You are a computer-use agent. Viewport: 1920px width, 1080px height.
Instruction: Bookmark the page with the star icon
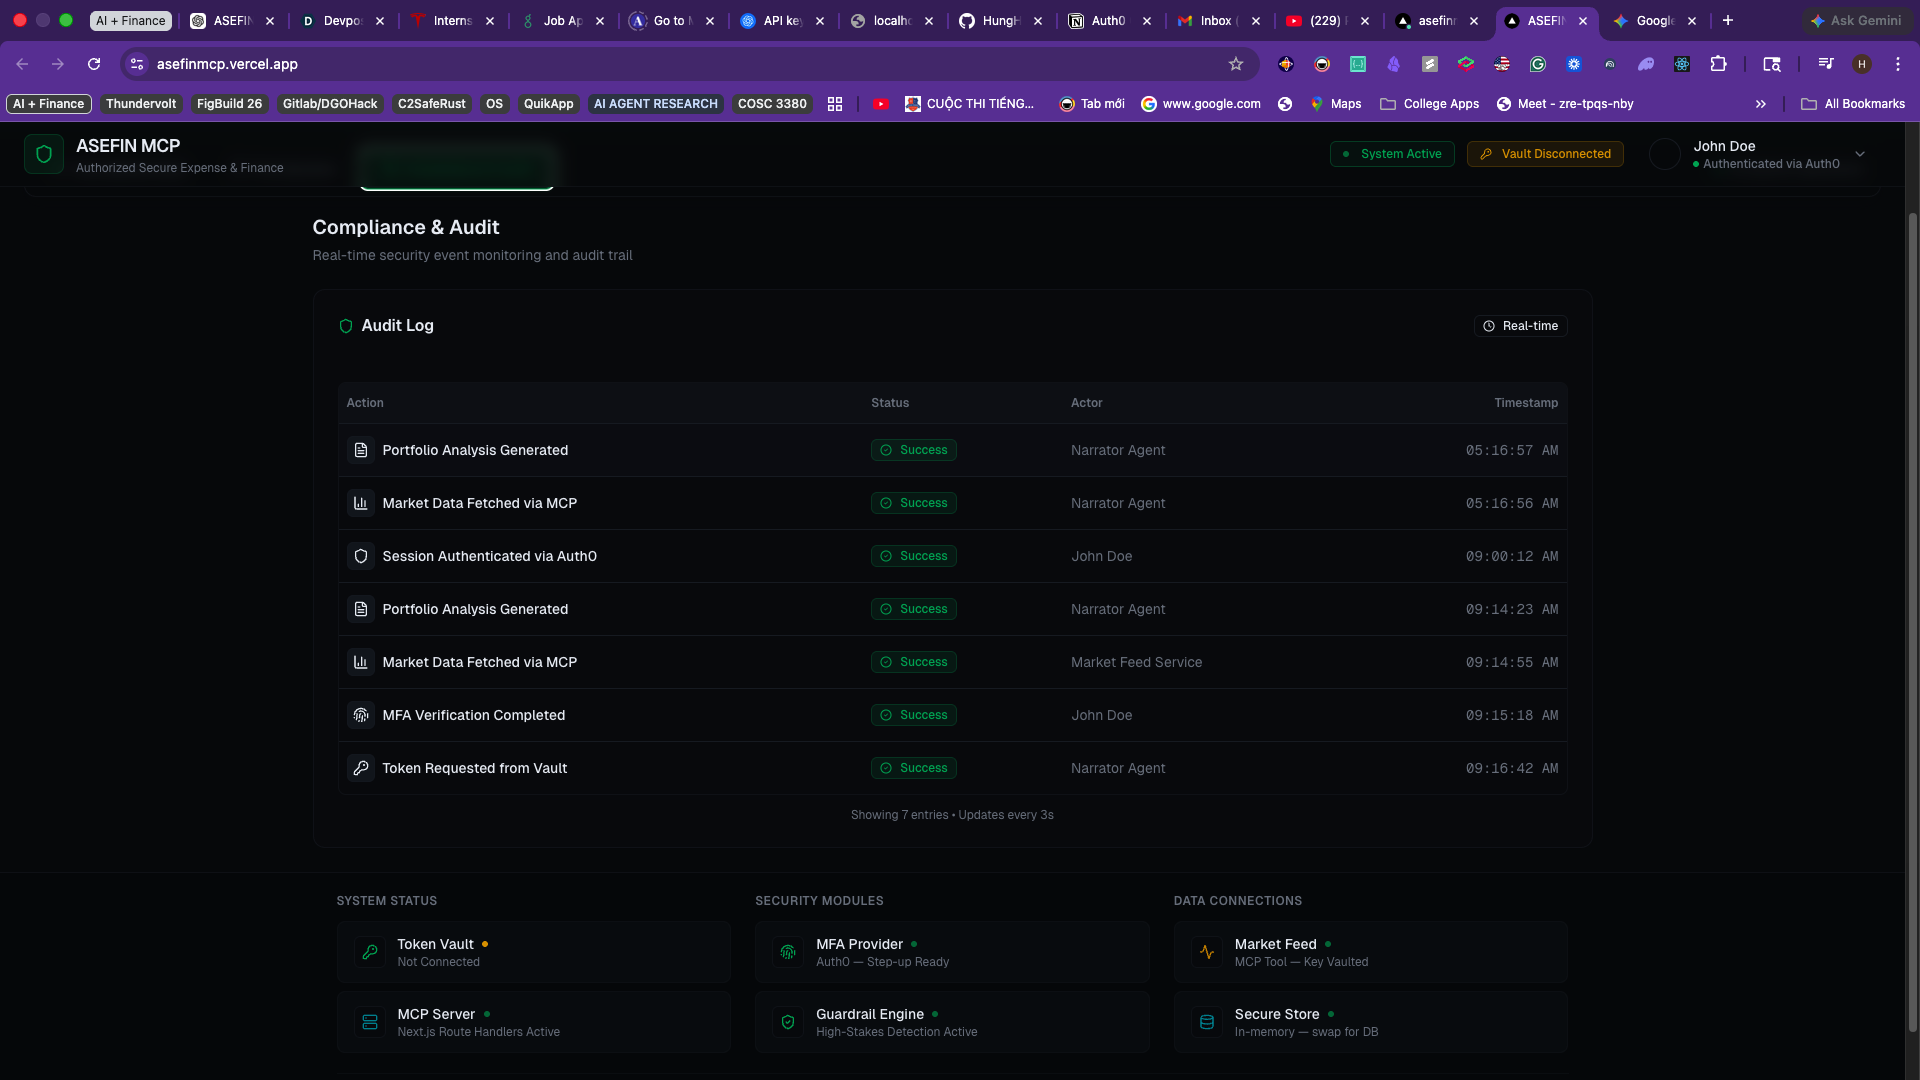(1236, 64)
